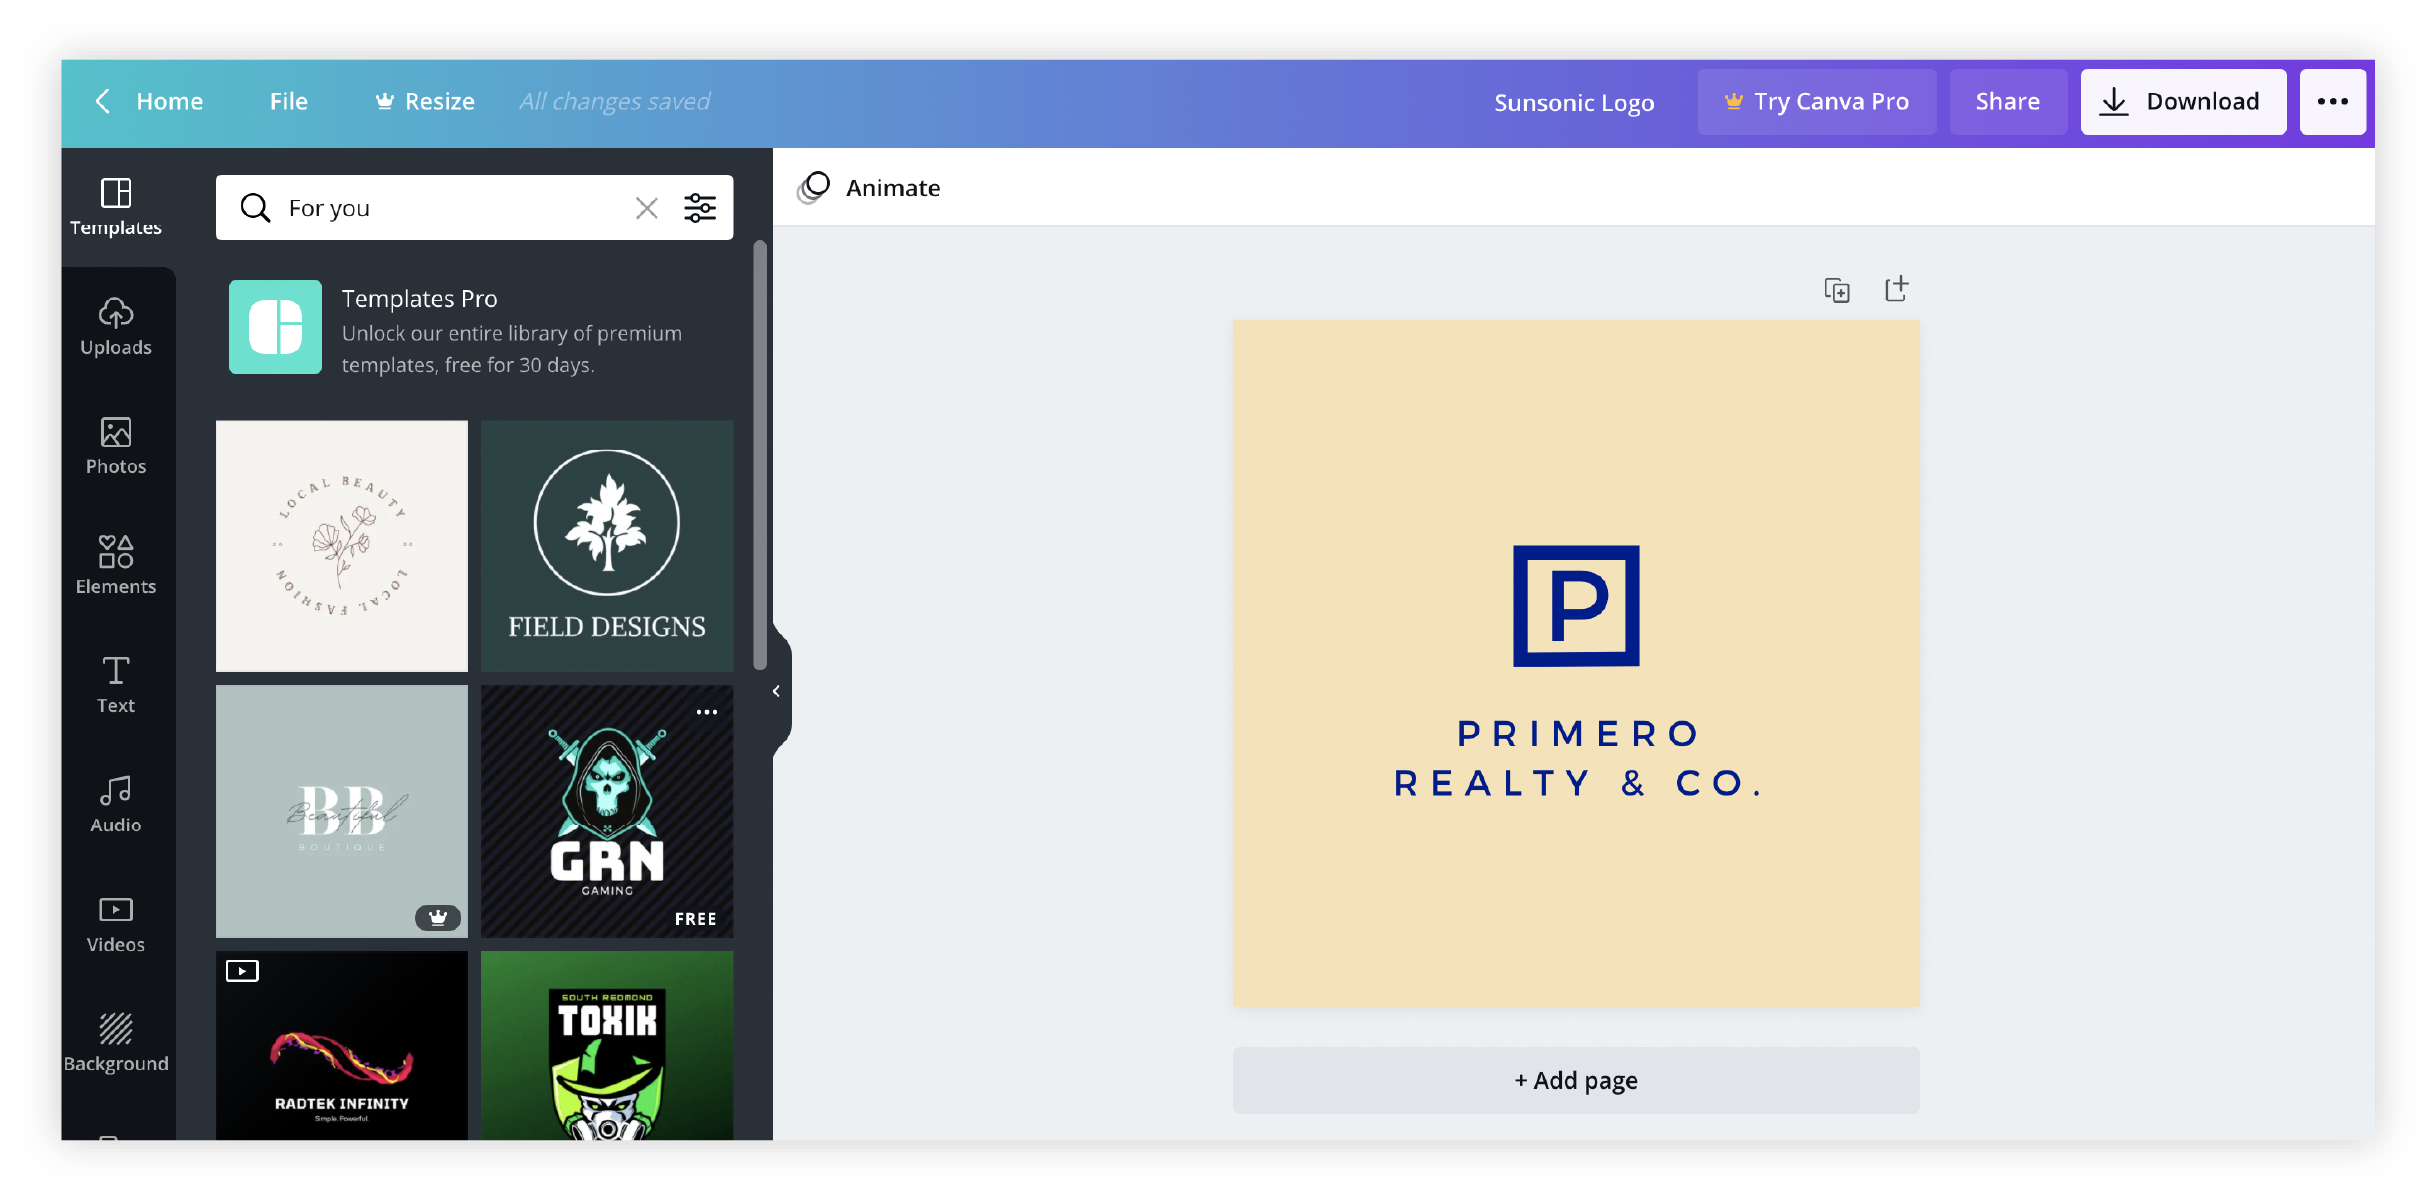This screenshot has height=1200, width=2436.
Task: Click the clear search field icon
Action: (x=646, y=207)
